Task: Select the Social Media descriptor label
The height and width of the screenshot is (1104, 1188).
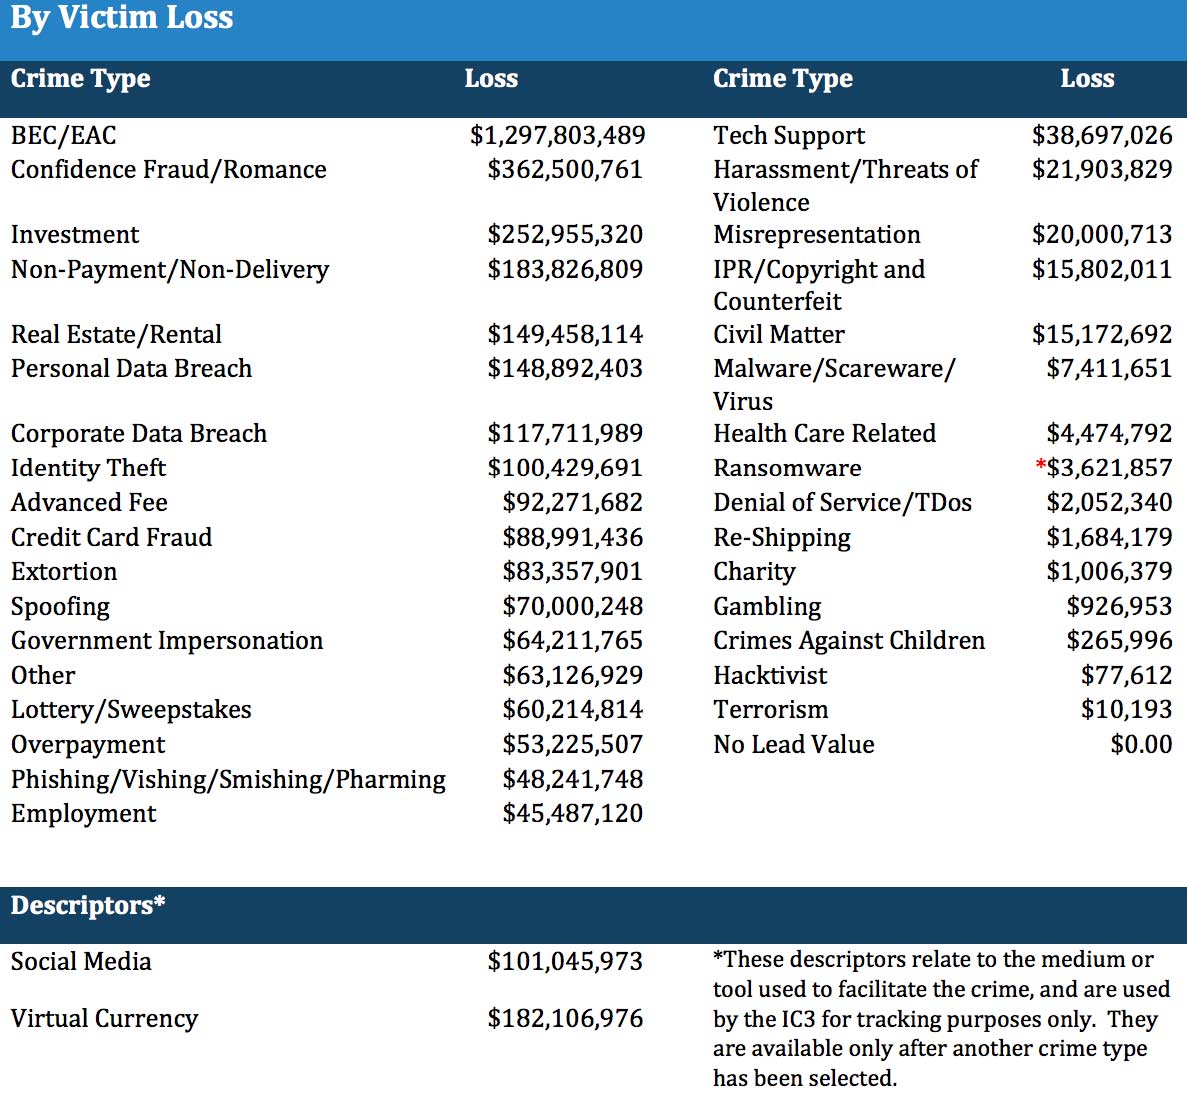Action: point(81,962)
